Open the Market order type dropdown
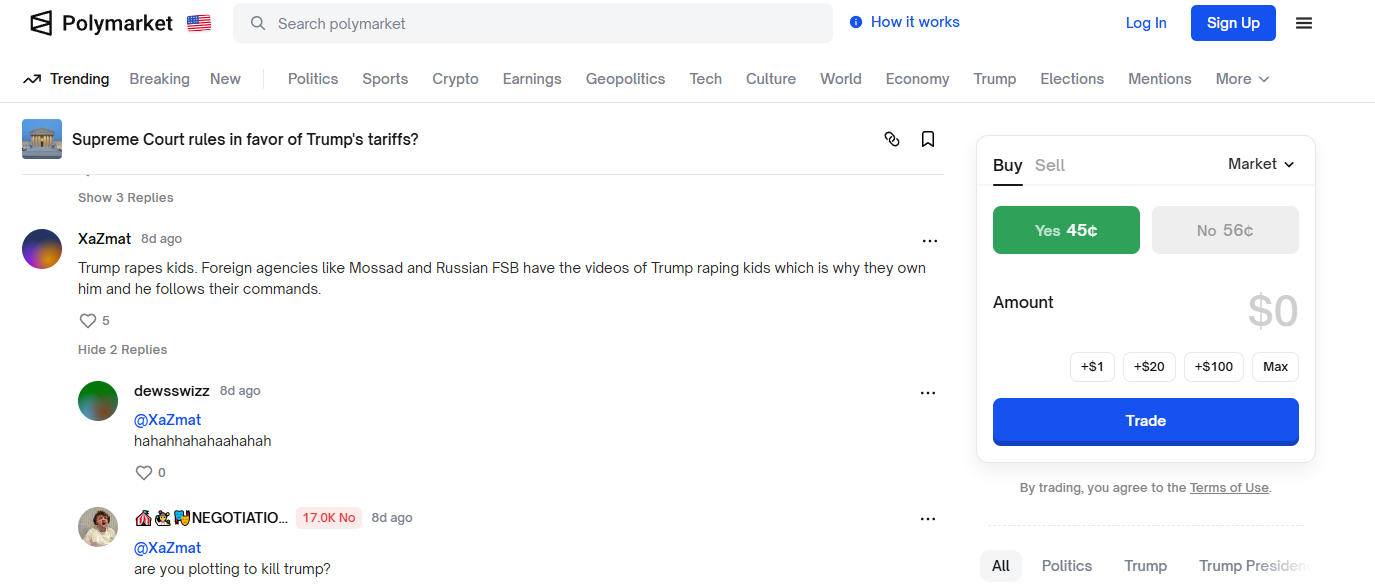This screenshot has height=587, width=1375. click(x=1261, y=164)
